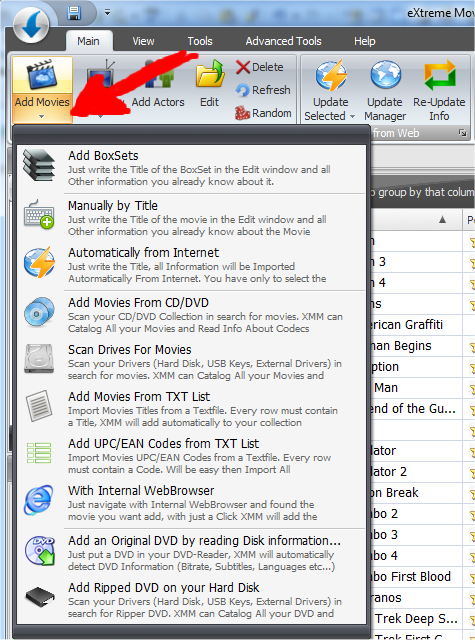475x640 pixels.
Task: Delete the selected movie
Action: click(x=259, y=67)
